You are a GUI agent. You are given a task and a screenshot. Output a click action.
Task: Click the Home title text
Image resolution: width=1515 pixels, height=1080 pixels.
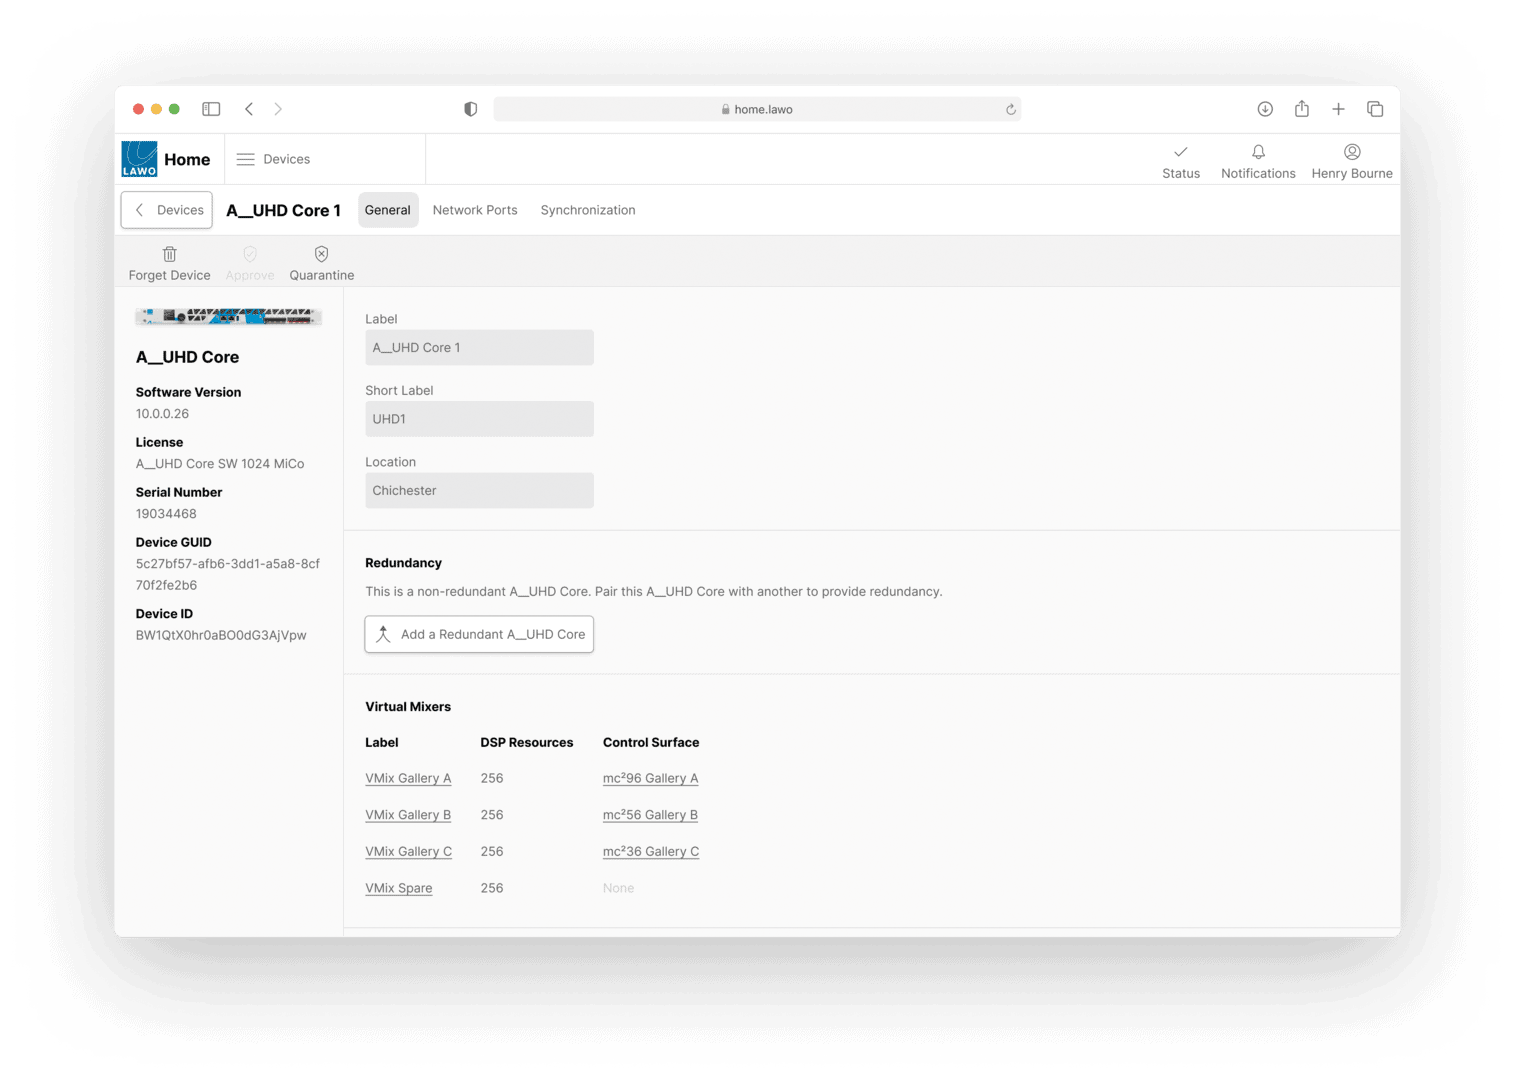click(x=187, y=160)
